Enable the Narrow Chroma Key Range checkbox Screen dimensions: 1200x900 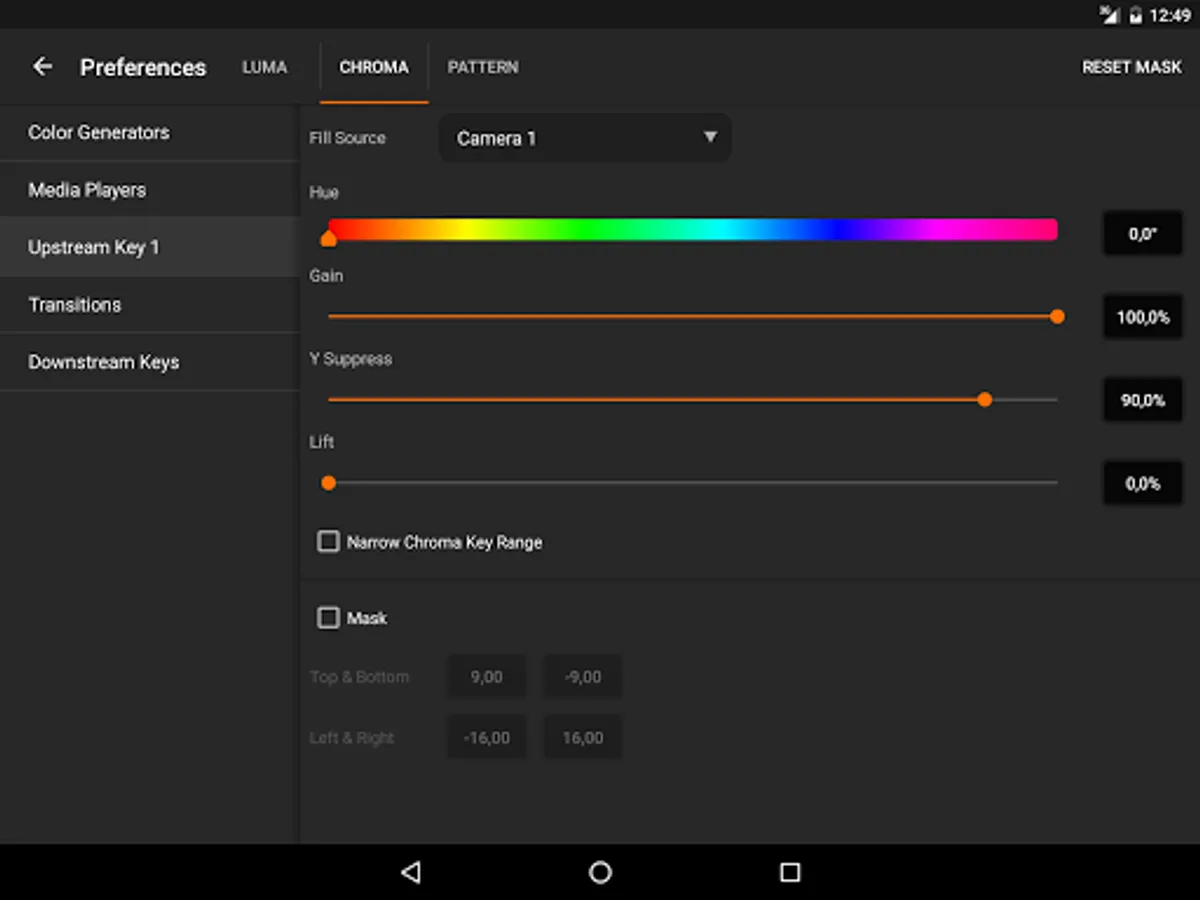328,542
